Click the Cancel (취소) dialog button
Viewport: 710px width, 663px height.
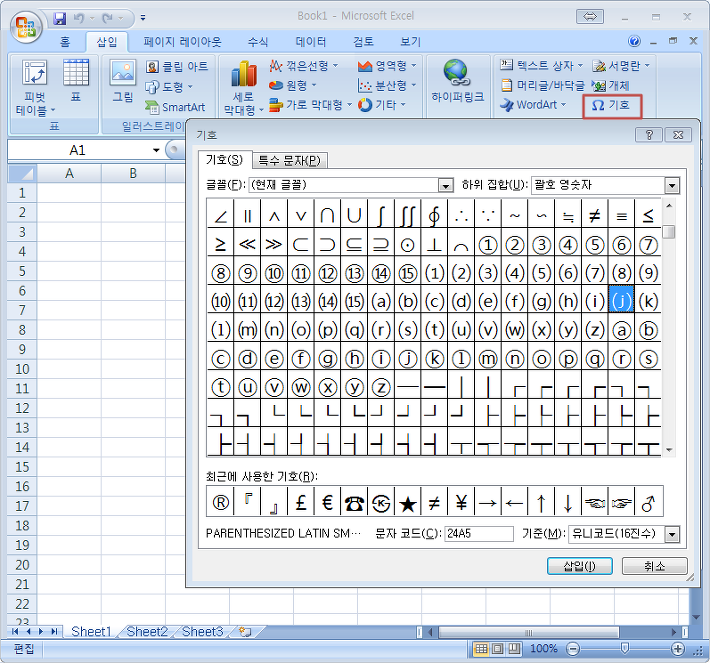[655, 566]
